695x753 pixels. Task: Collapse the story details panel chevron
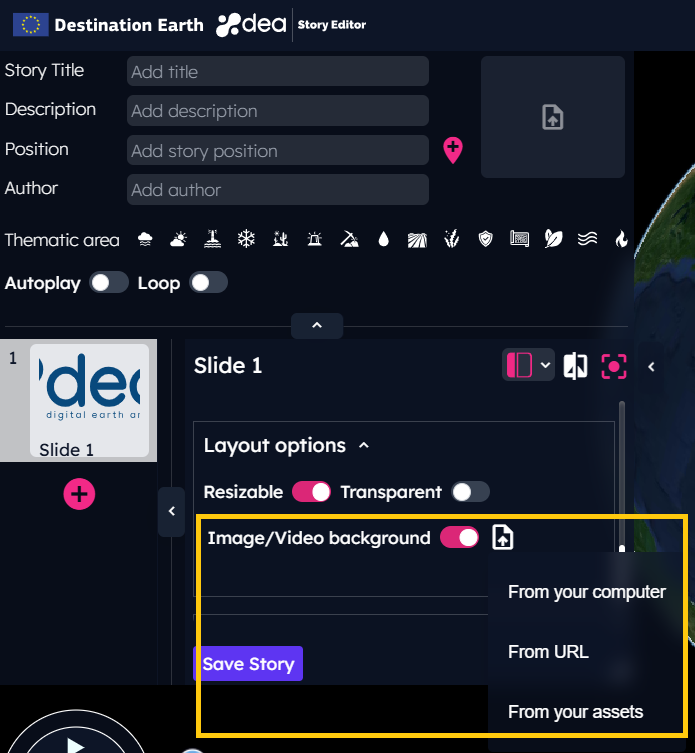click(317, 326)
